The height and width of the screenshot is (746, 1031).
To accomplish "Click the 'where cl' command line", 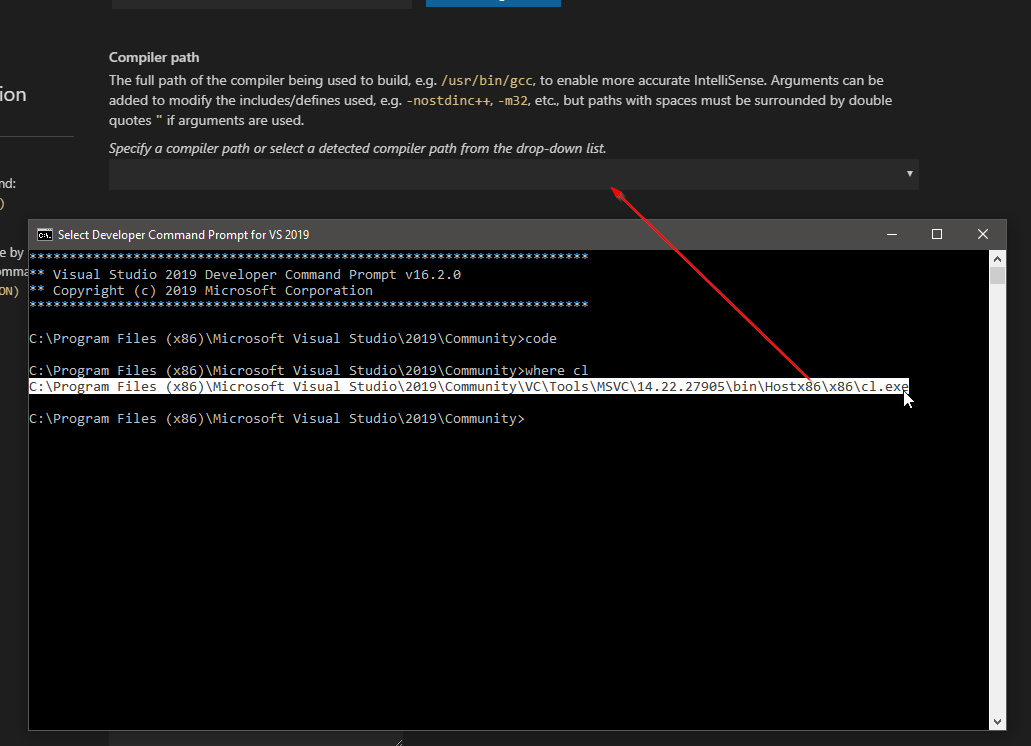I will [308, 371].
